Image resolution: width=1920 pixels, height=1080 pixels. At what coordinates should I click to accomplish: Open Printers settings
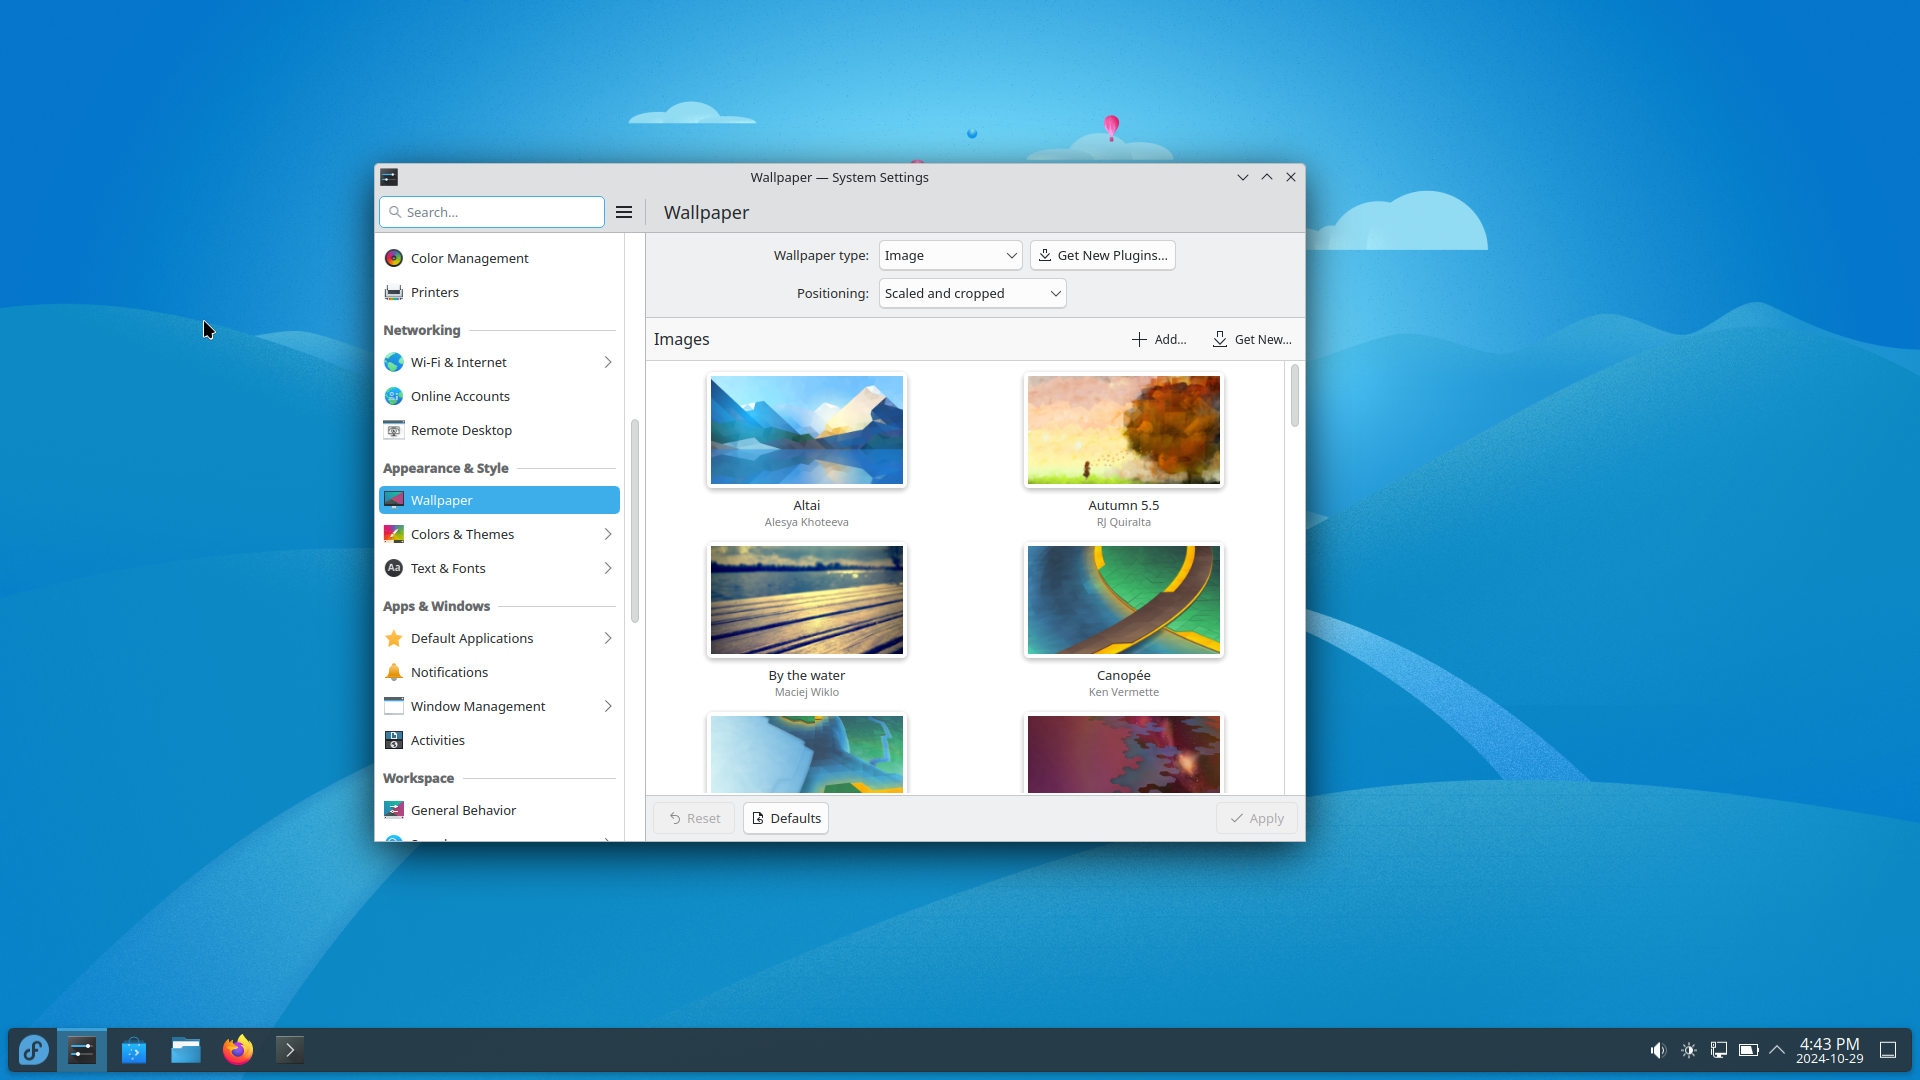click(x=499, y=292)
